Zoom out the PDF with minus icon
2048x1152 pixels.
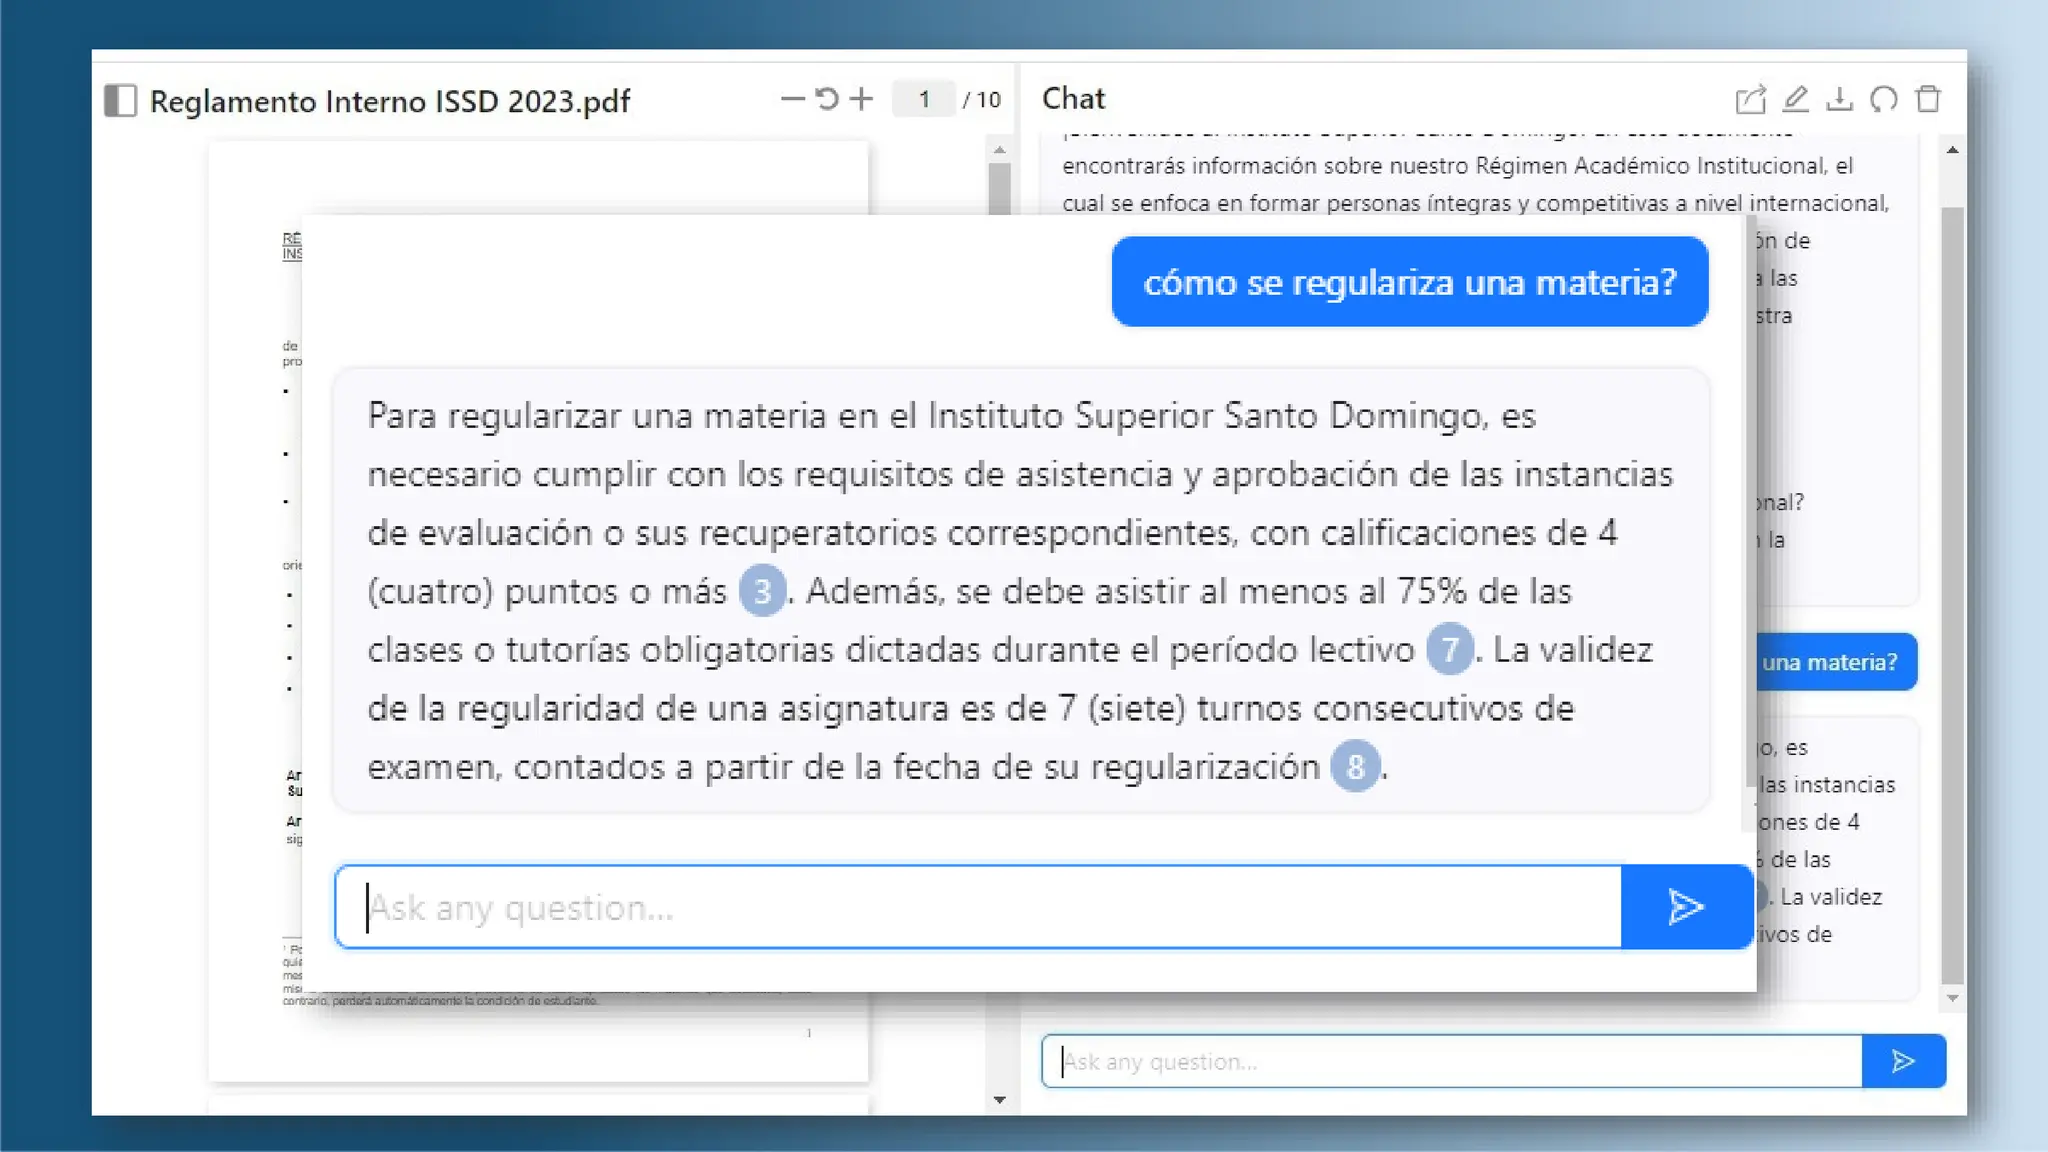[792, 99]
